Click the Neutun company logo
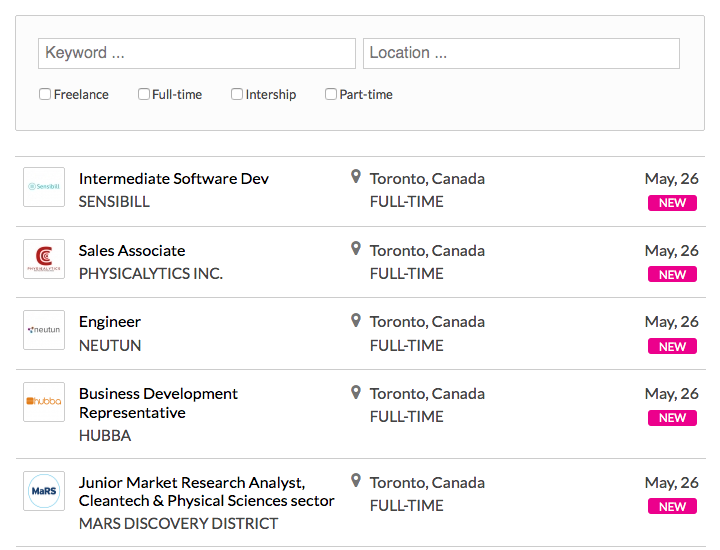This screenshot has width=720, height=550. pyautogui.click(x=44, y=330)
